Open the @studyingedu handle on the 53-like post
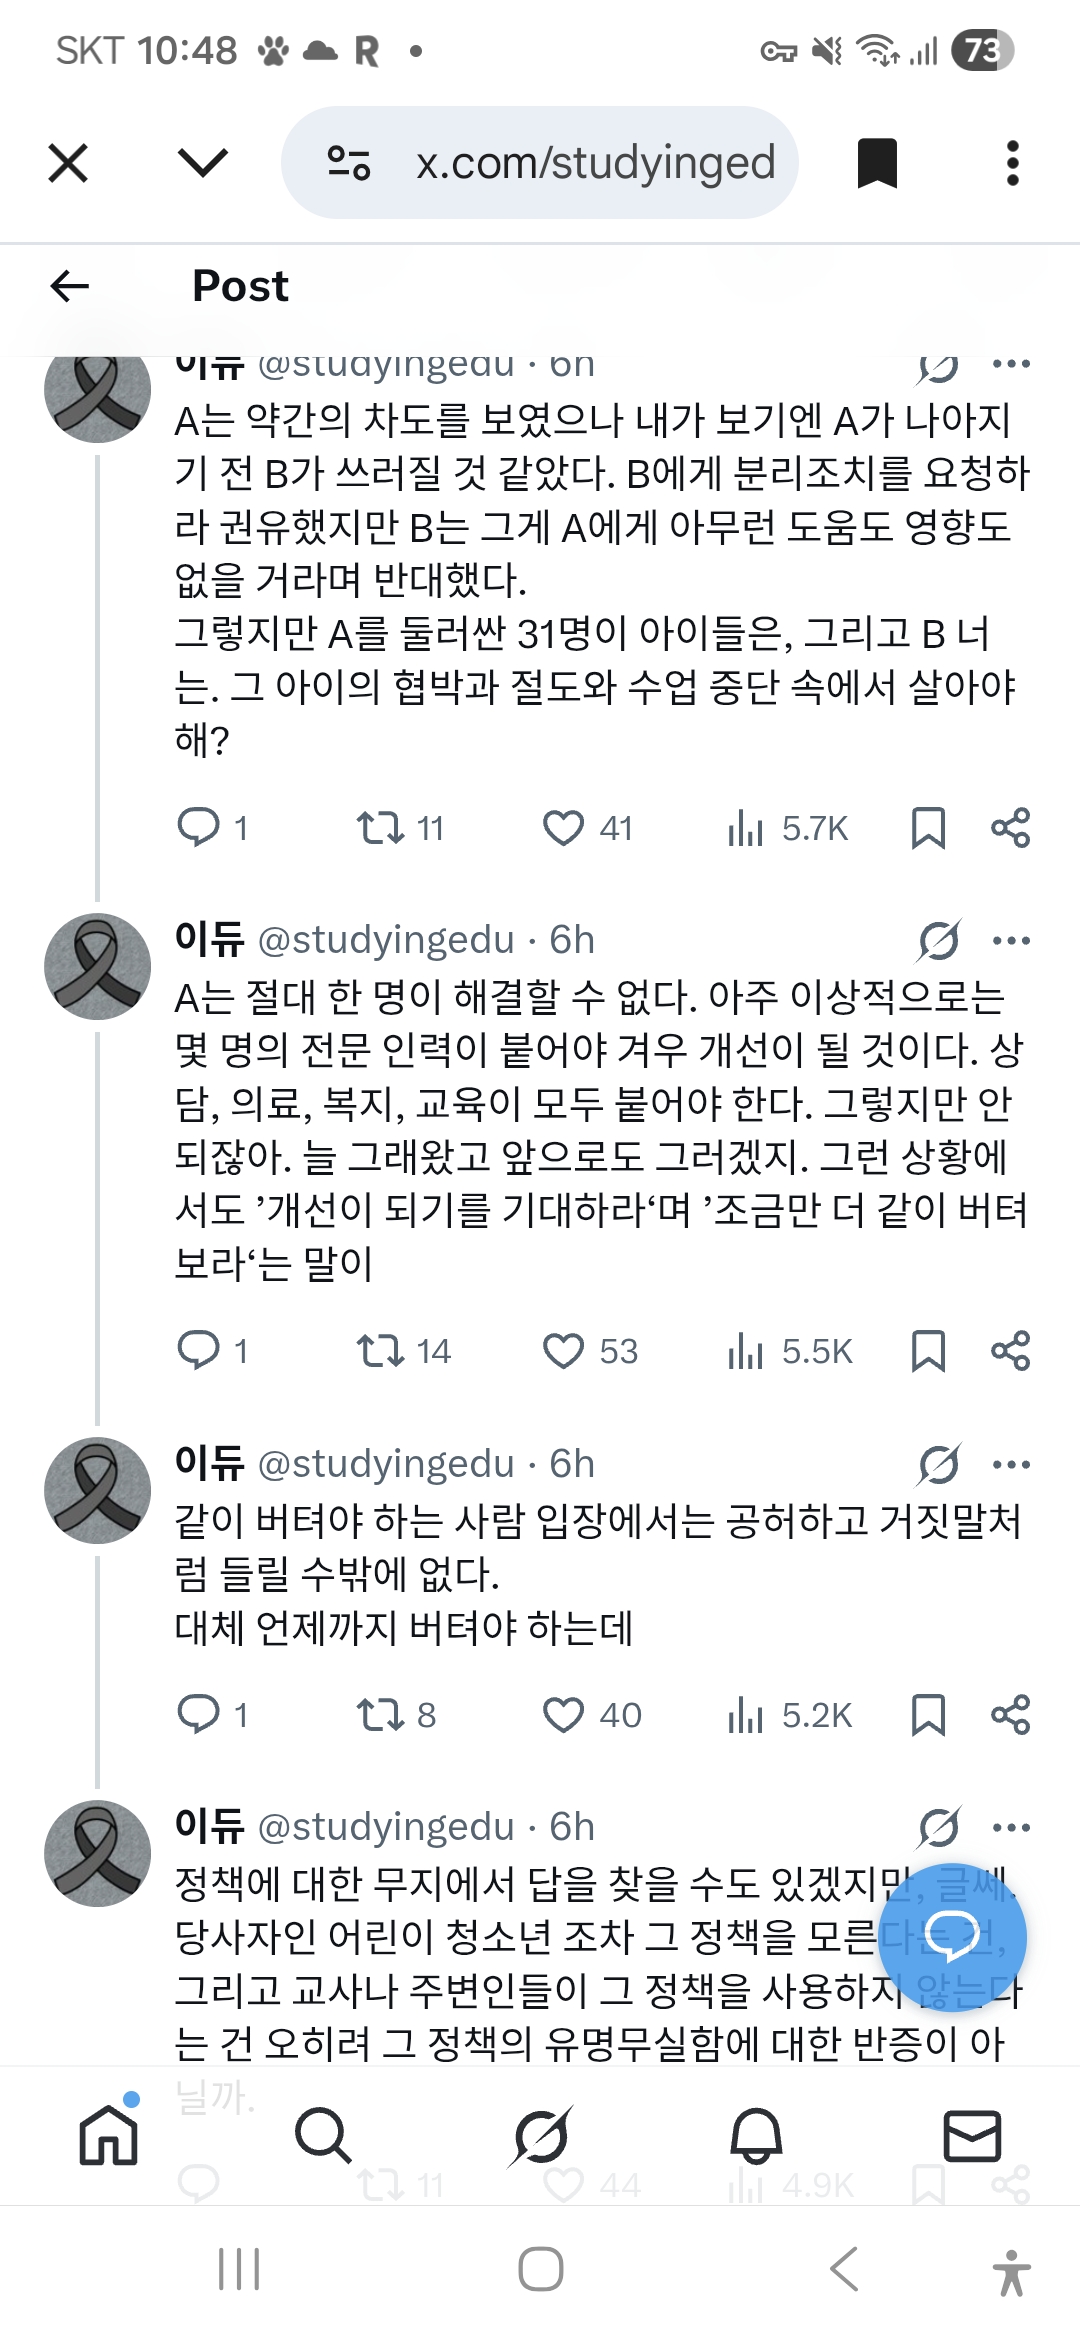This screenshot has width=1080, height=2340. point(386,940)
